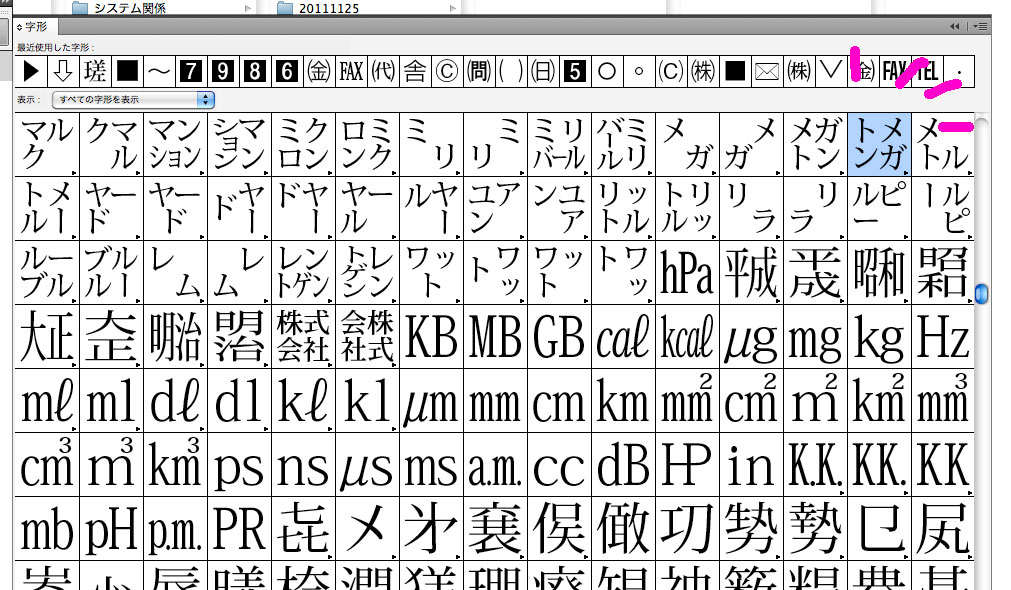This screenshot has height=590, width=1011.
Task: Select the ∨ check-shaped recent glyph
Action: pos(830,71)
